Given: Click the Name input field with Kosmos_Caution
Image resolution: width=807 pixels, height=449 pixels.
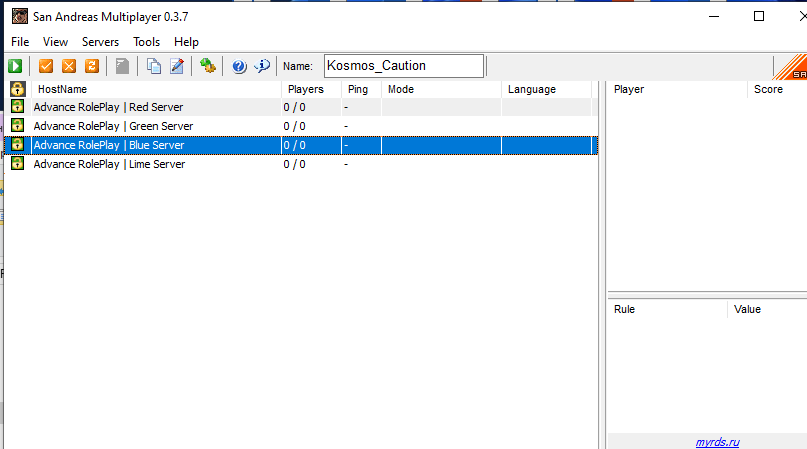Looking at the screenshot, I should [404, 66].
